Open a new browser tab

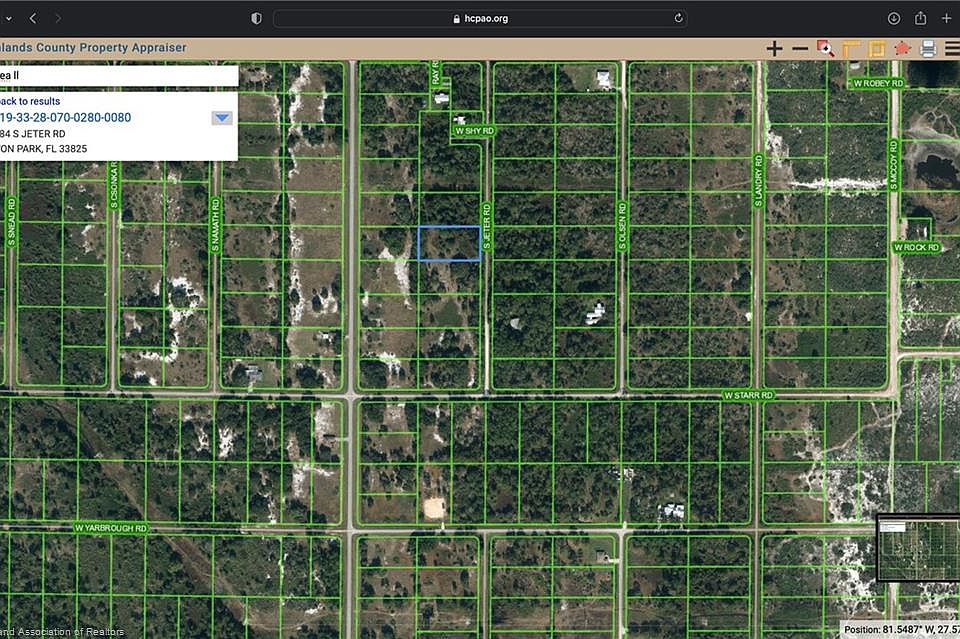point(947,18)
